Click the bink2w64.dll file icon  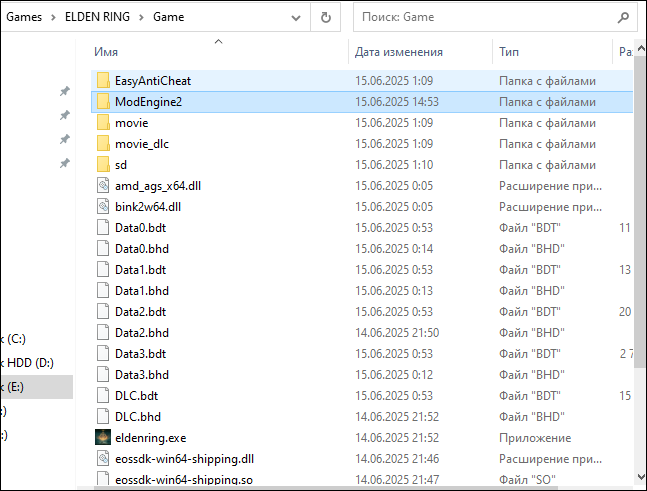103,207
